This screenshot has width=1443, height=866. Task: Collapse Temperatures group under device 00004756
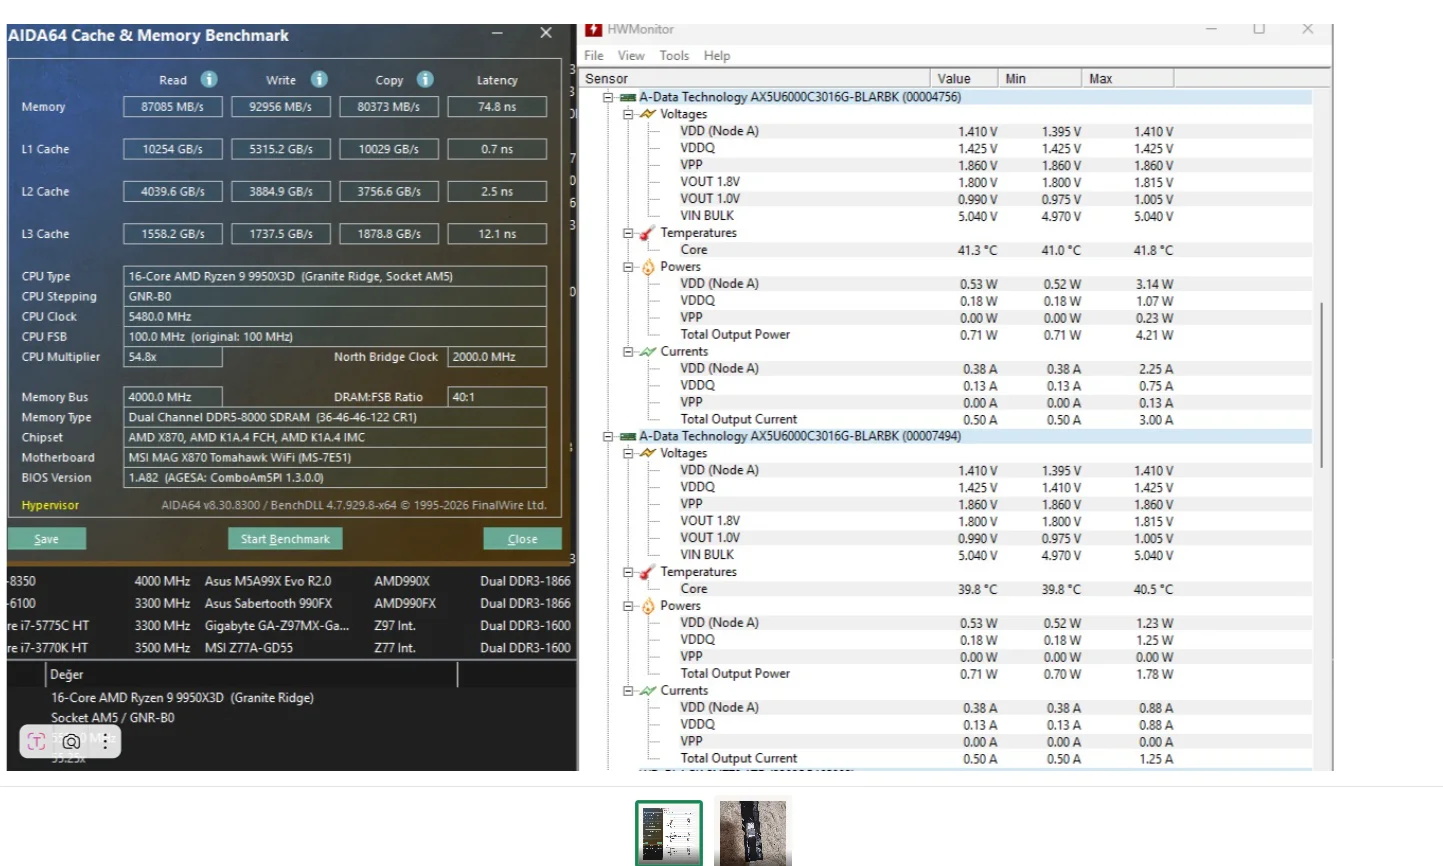click(628, 233)
